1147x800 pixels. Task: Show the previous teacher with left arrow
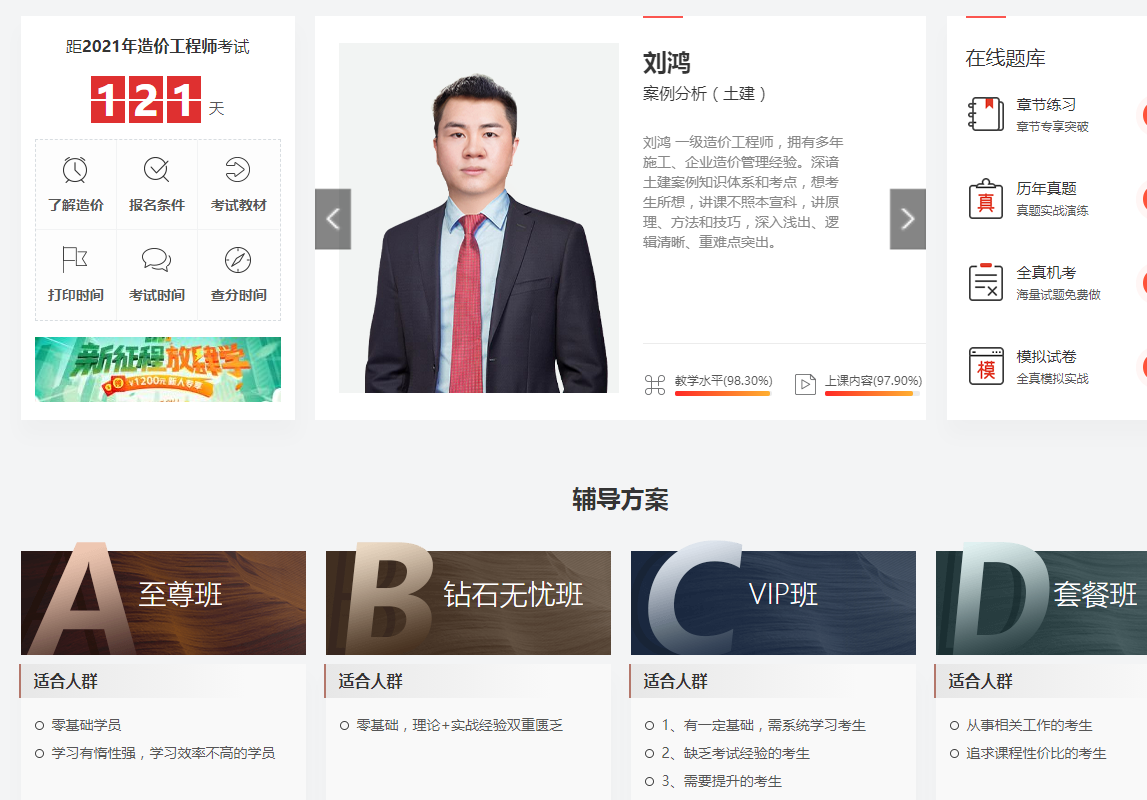tap(333, 219)
